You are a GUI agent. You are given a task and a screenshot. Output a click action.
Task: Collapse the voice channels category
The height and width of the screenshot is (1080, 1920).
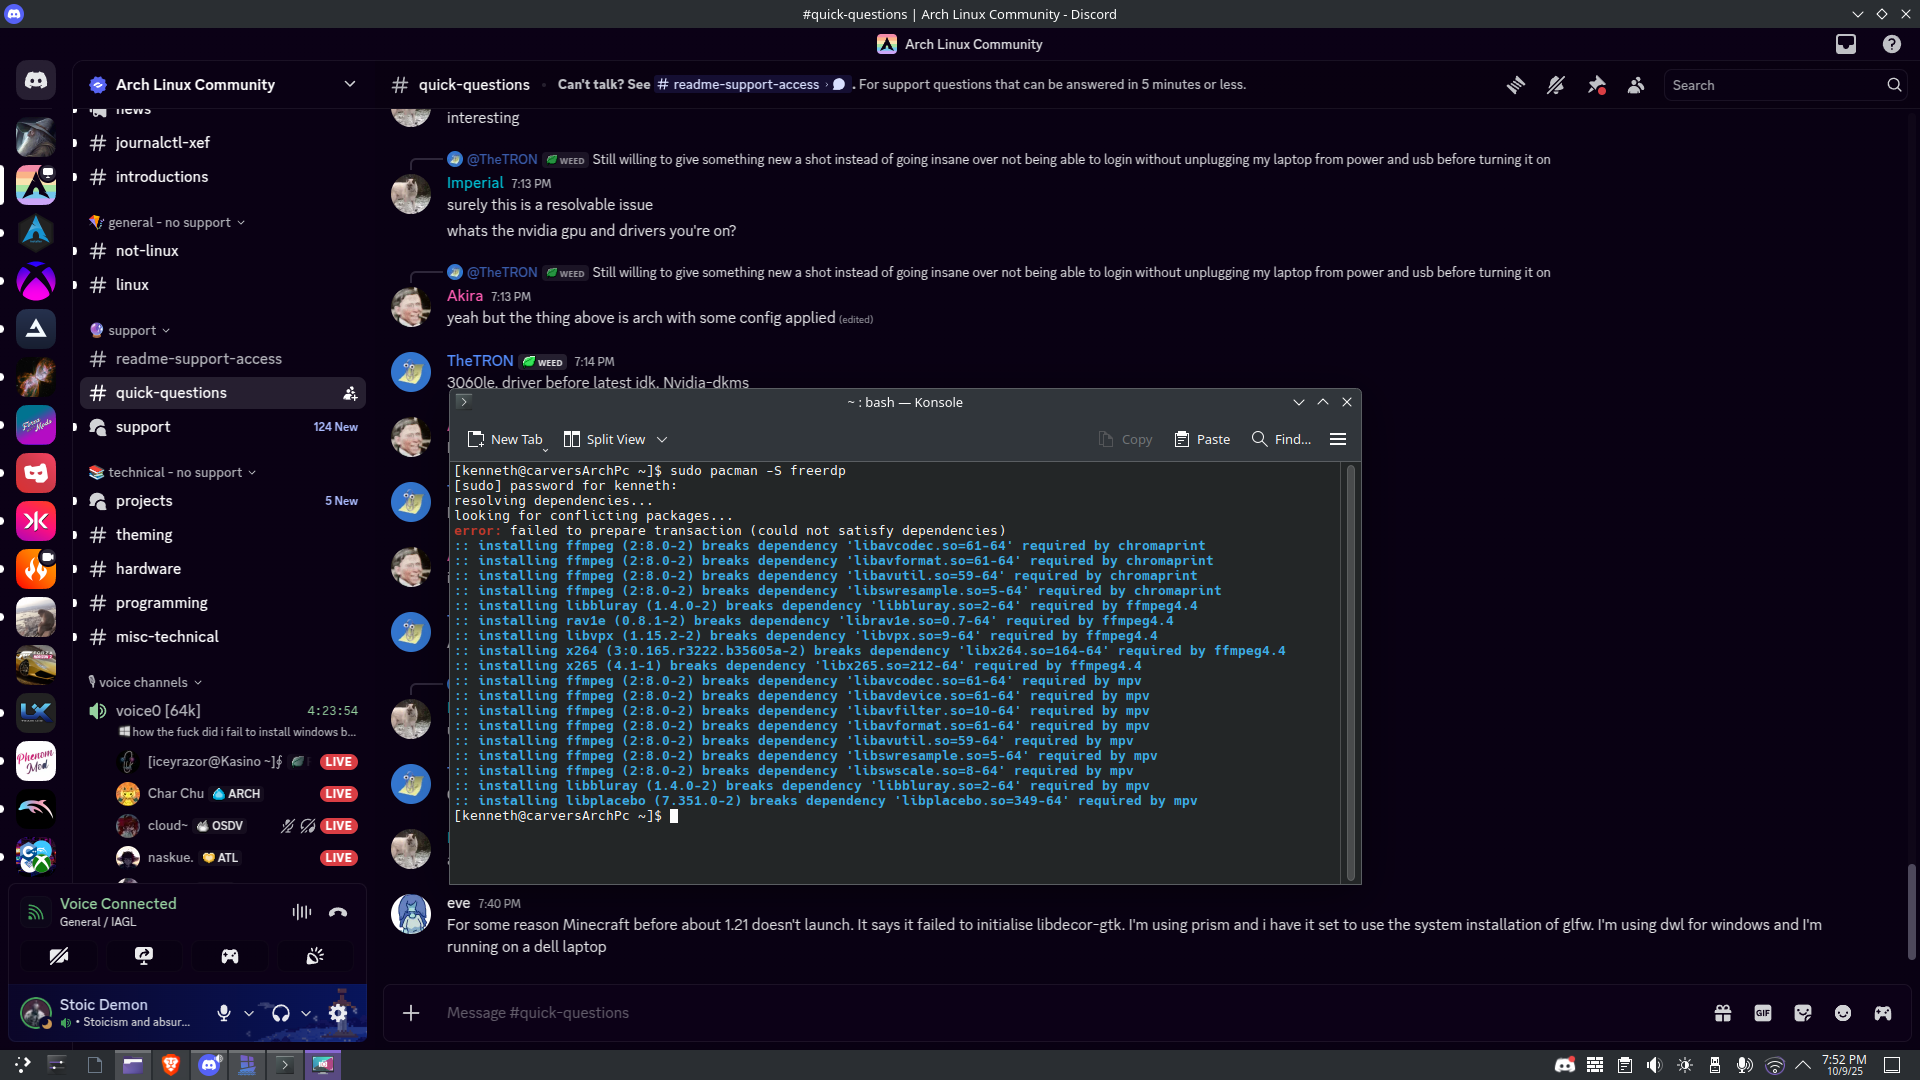pos(143,682)
